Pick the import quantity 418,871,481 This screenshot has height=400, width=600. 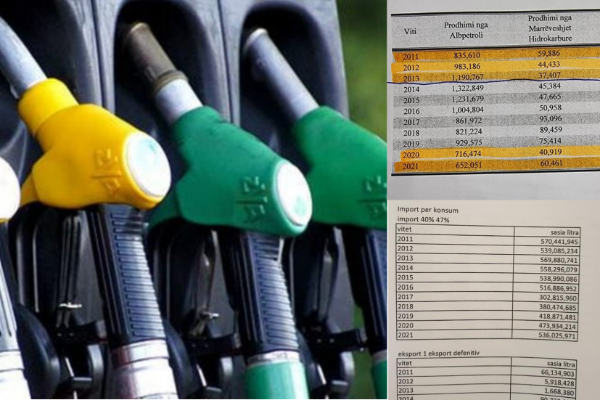[x=558, y=317]
